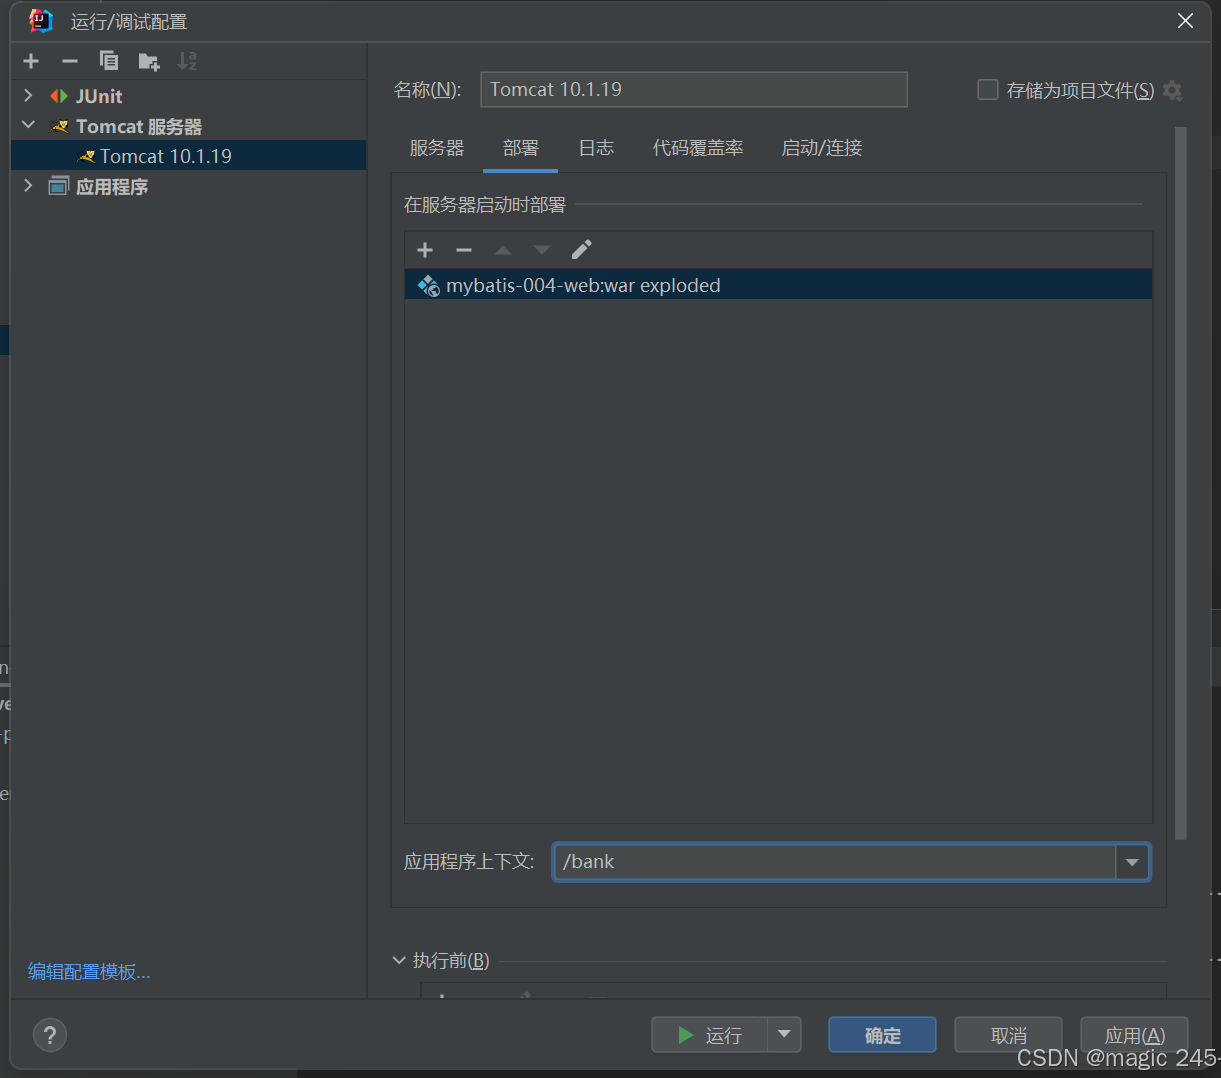
Task: Open the store-as-project-file gear settings
Action: coord(1173,91)
